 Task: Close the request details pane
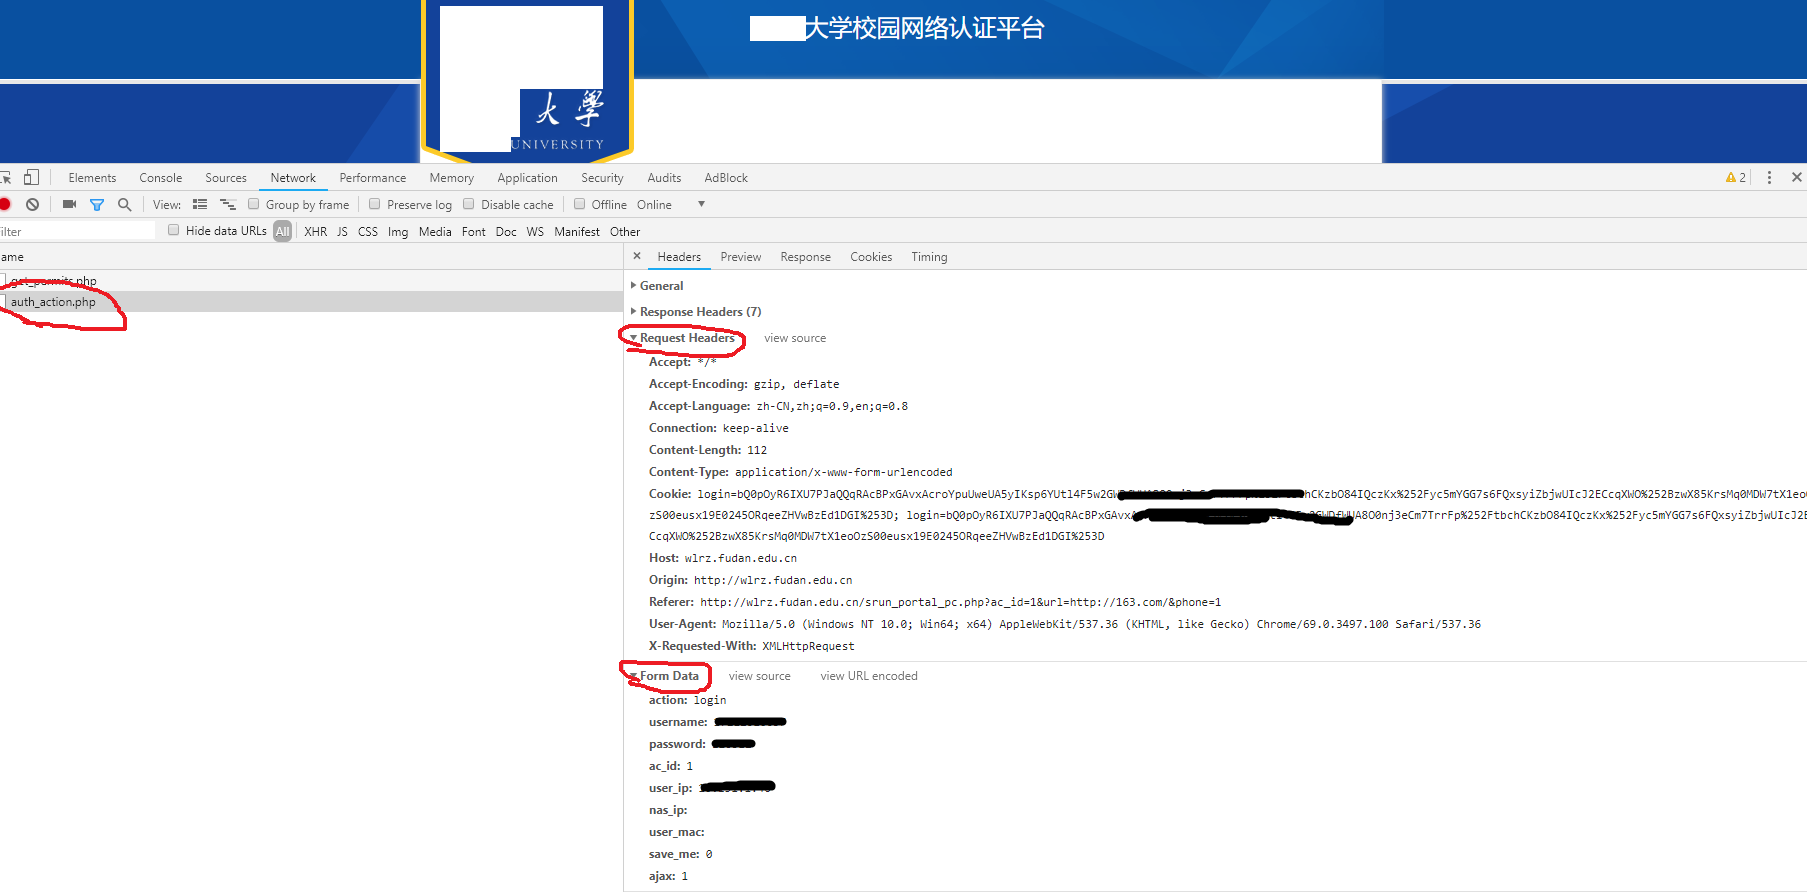[x=637, y=256]
